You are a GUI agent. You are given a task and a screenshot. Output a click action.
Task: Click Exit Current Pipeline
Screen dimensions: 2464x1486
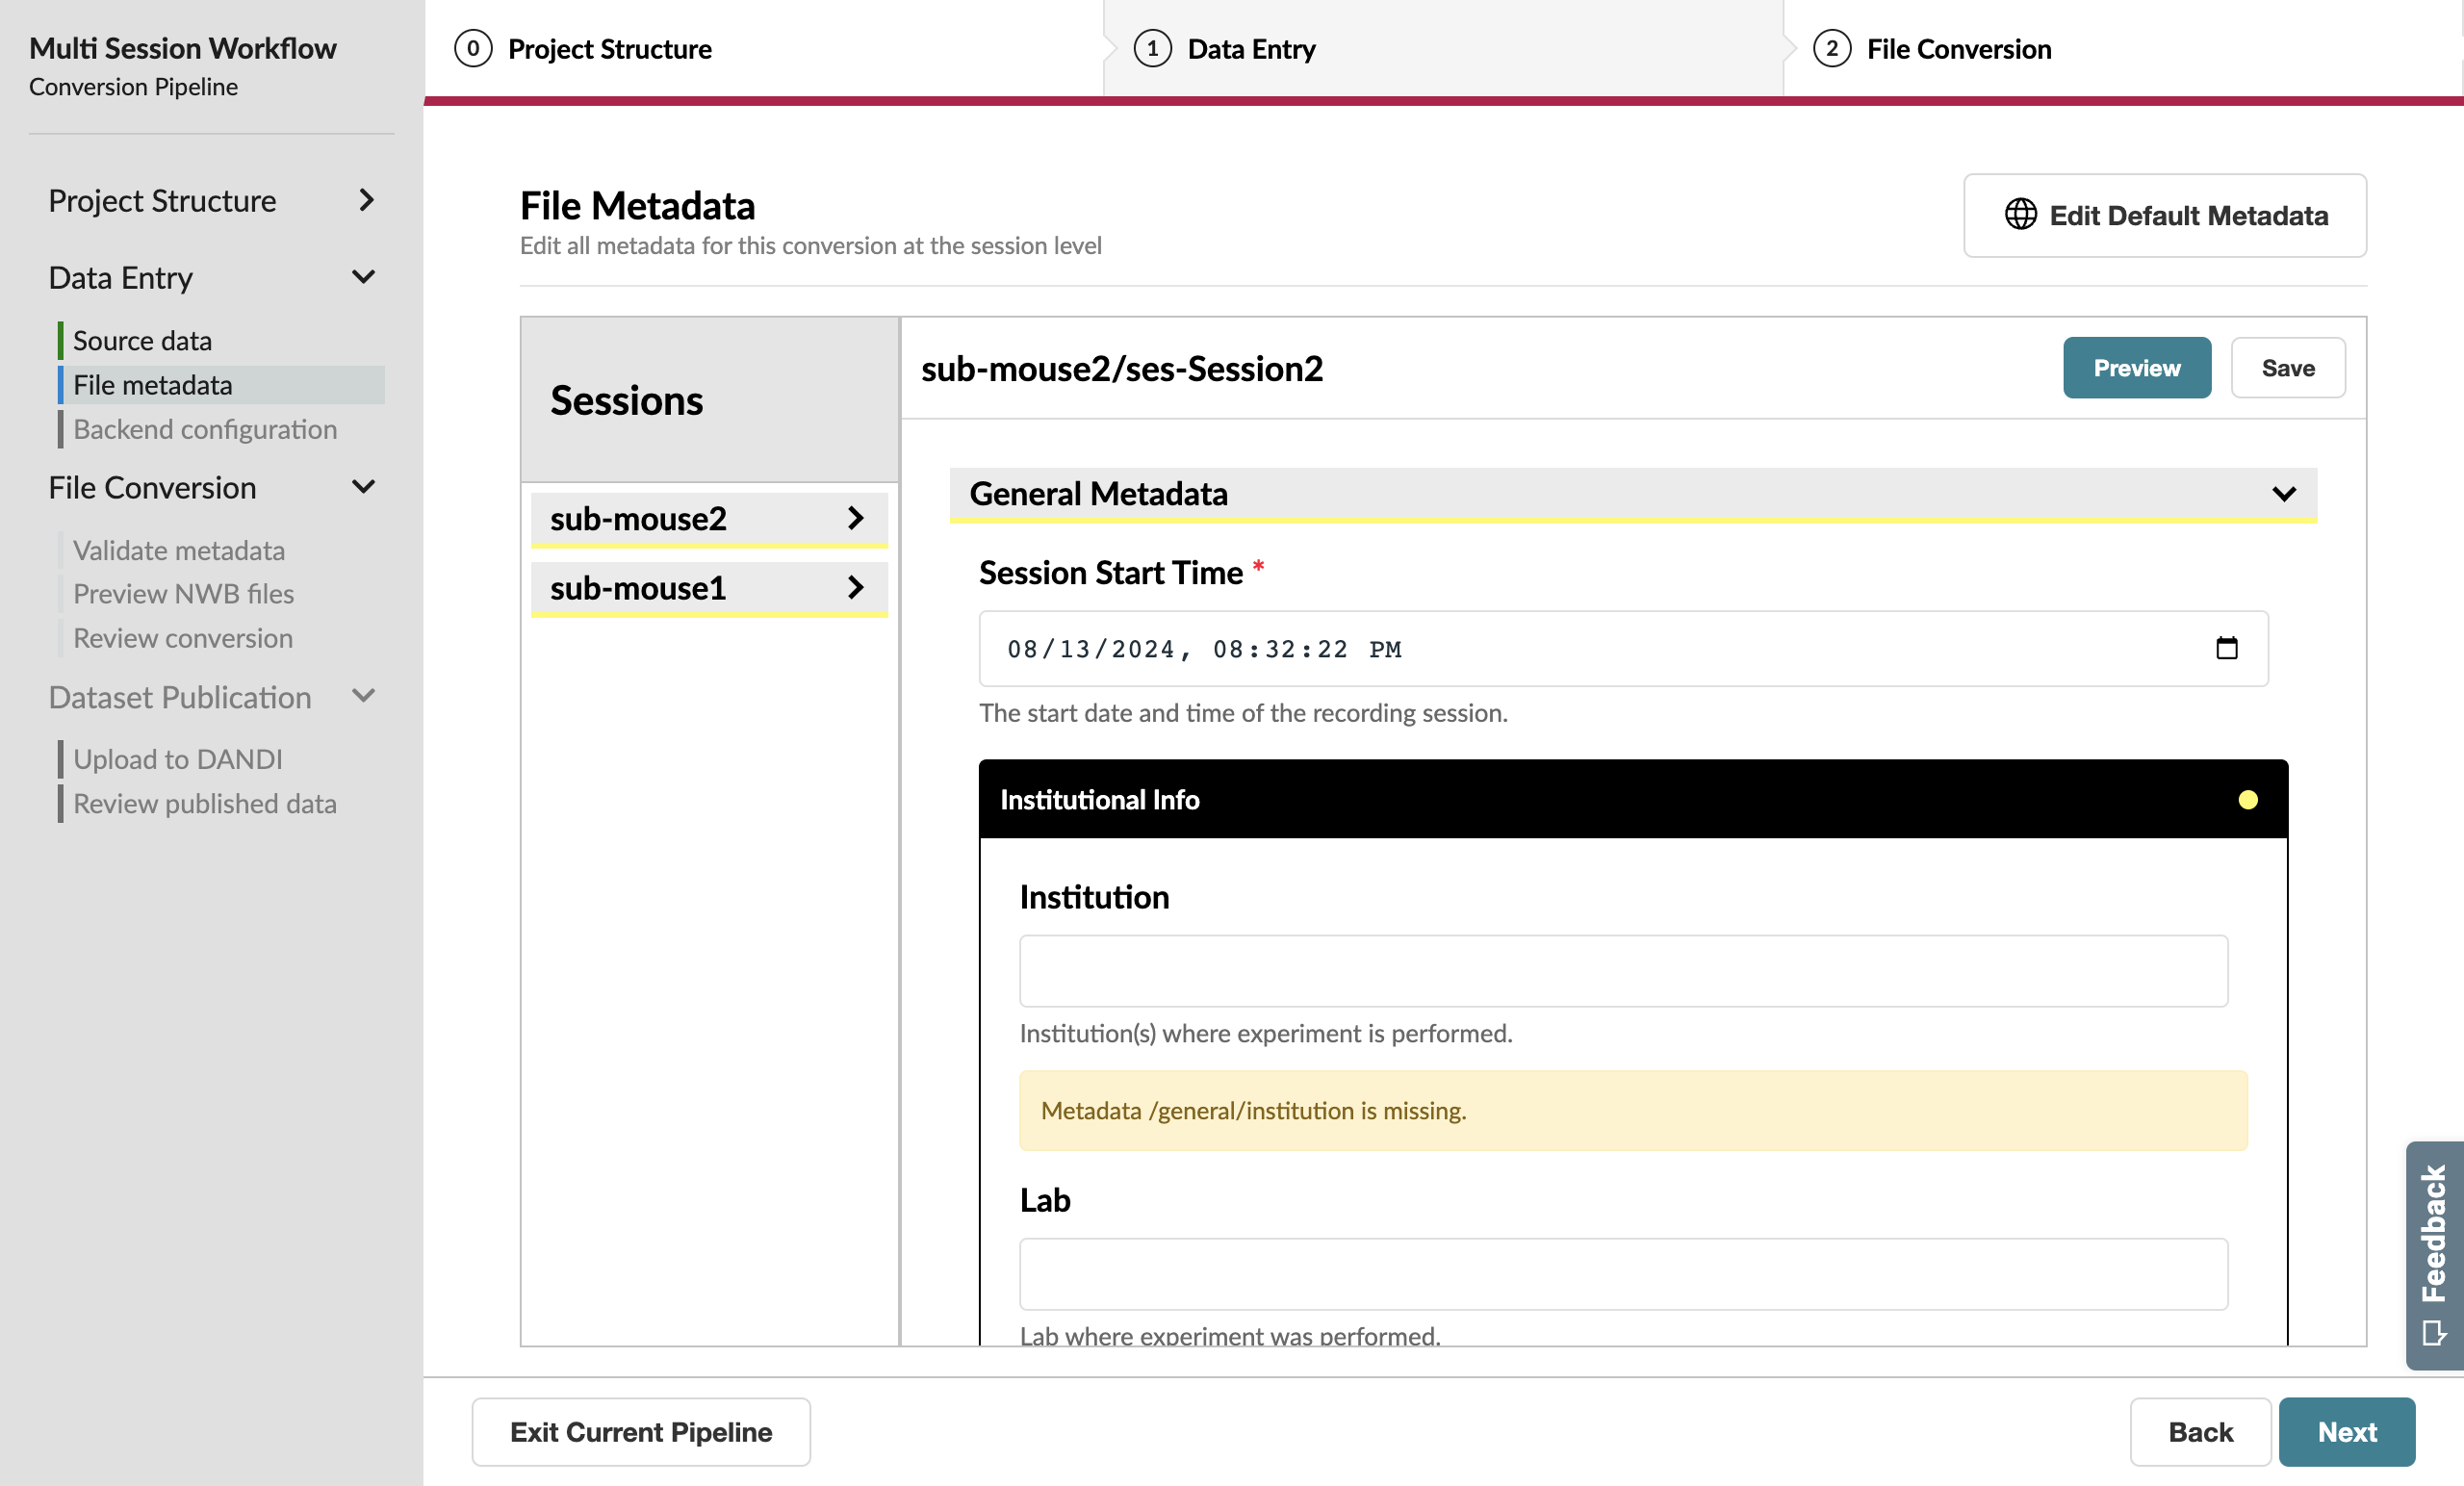[640, 1431]
